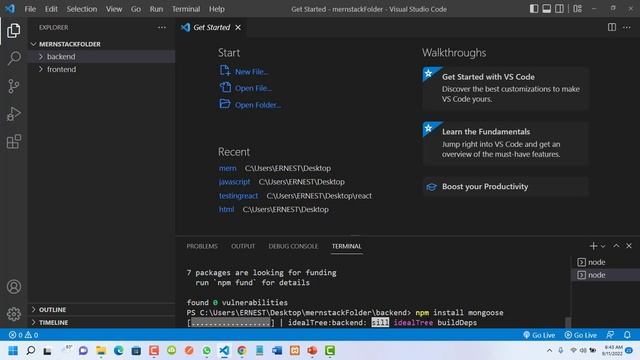Close the Get Started tab
Screen dimensions: 640x360
tap(238, 27)
